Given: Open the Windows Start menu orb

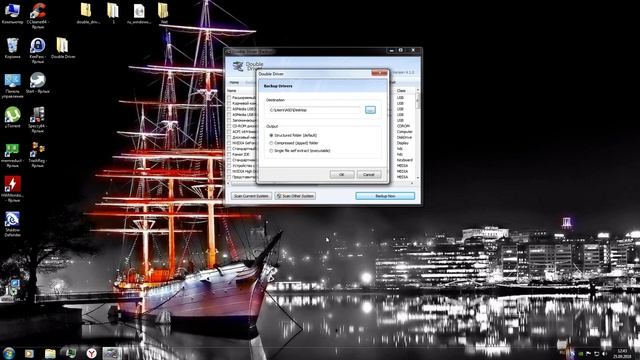Looking at the screenshot, I should pos(9,353).
